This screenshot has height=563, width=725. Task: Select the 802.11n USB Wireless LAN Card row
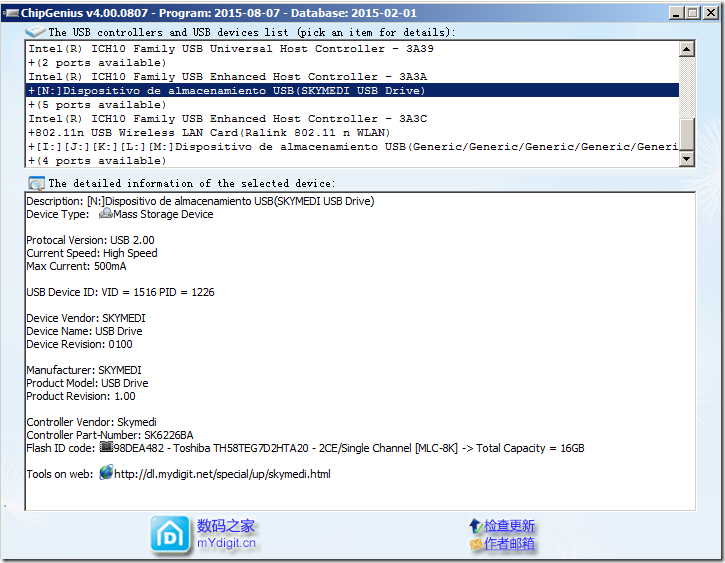pyautogui.click(x=352, y=133)
